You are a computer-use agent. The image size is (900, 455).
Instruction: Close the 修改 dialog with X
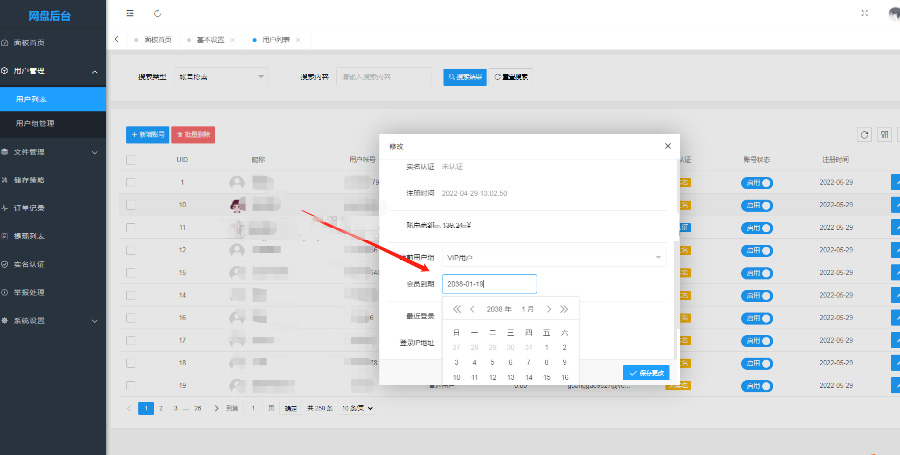[668, 146]
